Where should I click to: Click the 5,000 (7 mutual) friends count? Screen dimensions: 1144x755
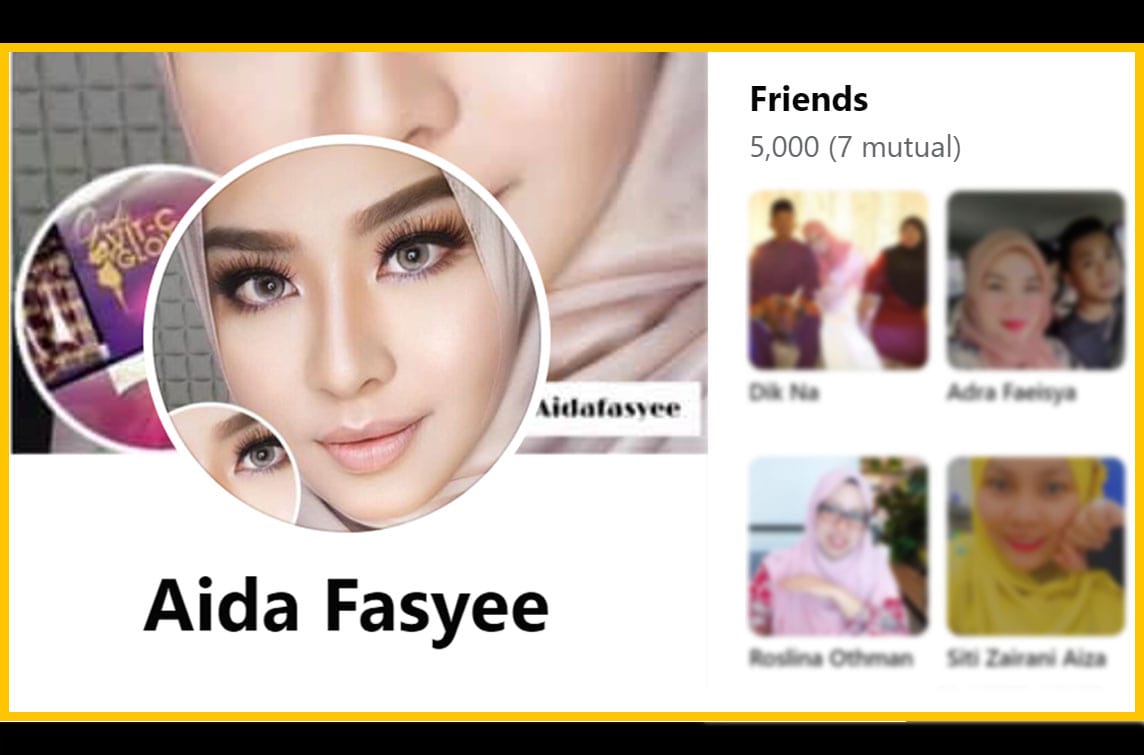pyautogui.click(x=855, y=147)
